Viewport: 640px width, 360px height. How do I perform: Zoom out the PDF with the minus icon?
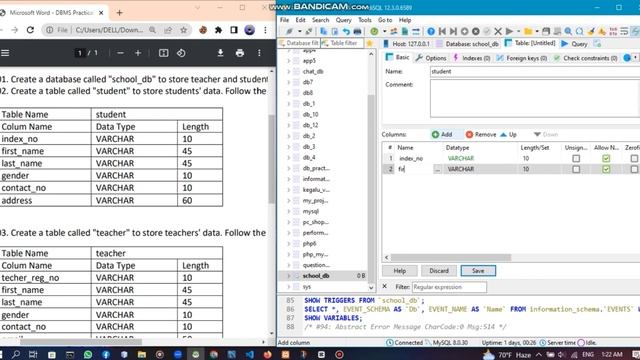pos(120,53)
